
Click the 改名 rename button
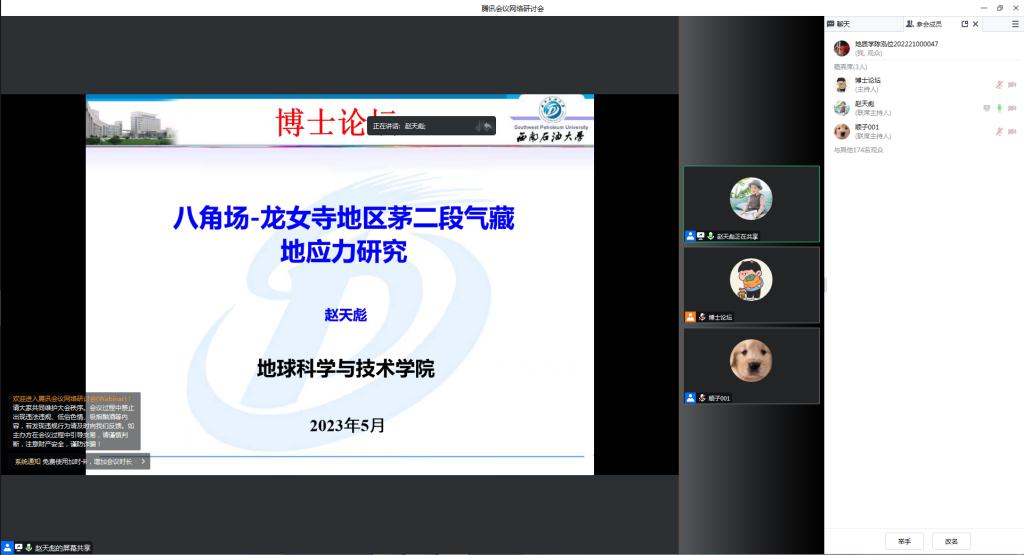(x=951, y=541)
